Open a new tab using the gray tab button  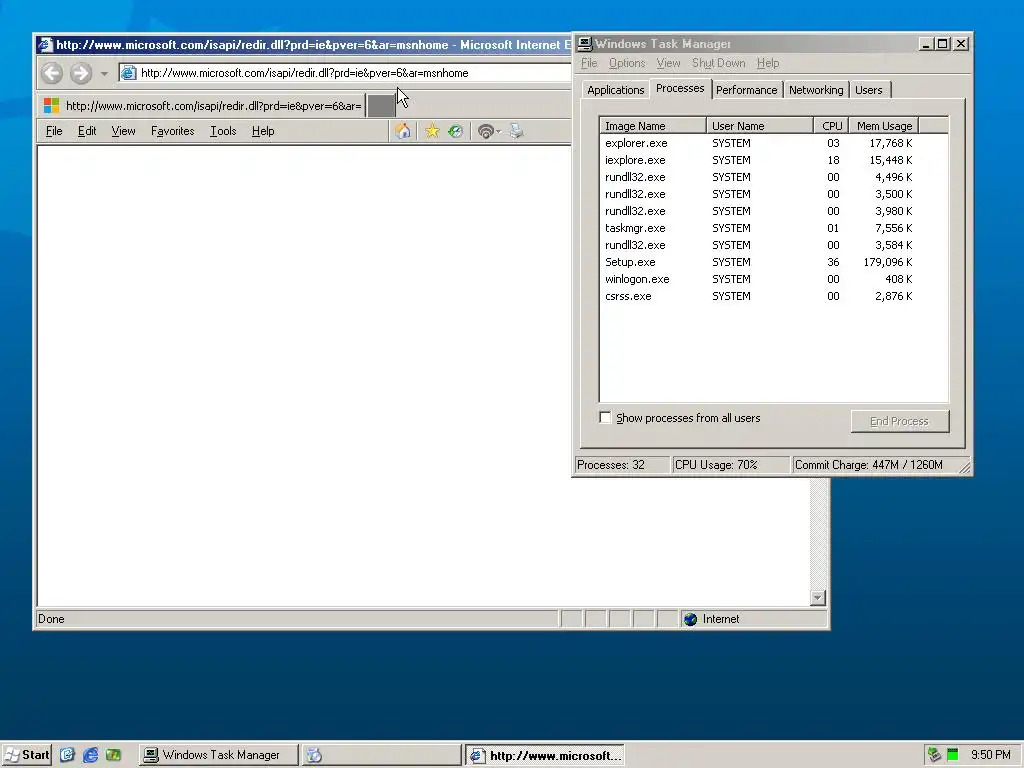[381, 106]
